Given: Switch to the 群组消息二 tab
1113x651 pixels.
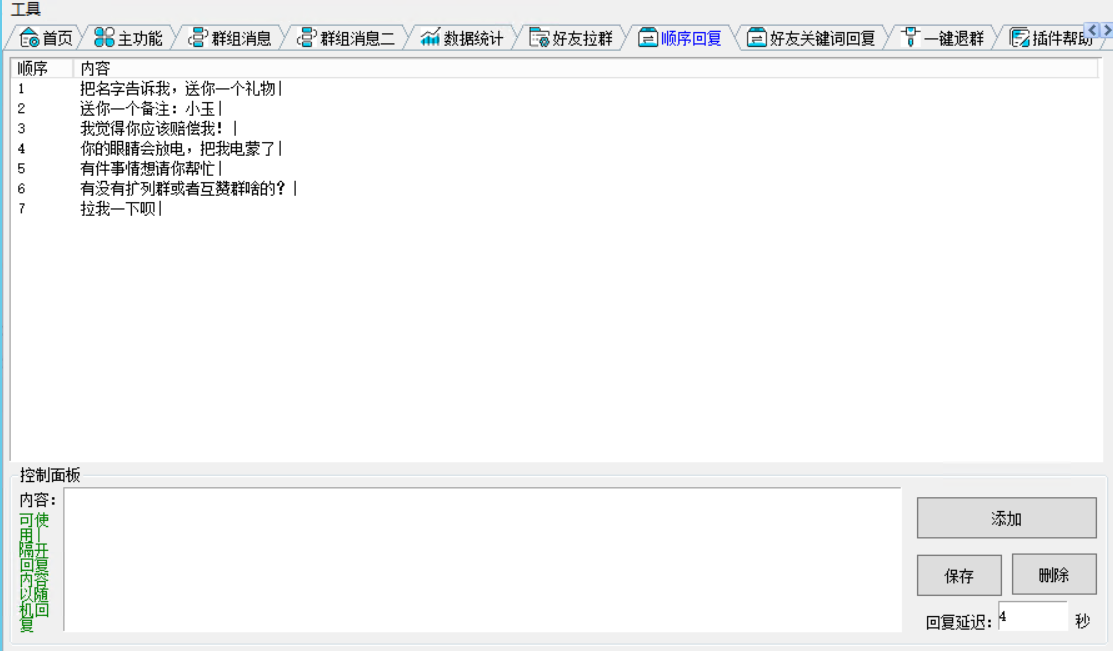Looking at the screenshot, I should [346, 39].
